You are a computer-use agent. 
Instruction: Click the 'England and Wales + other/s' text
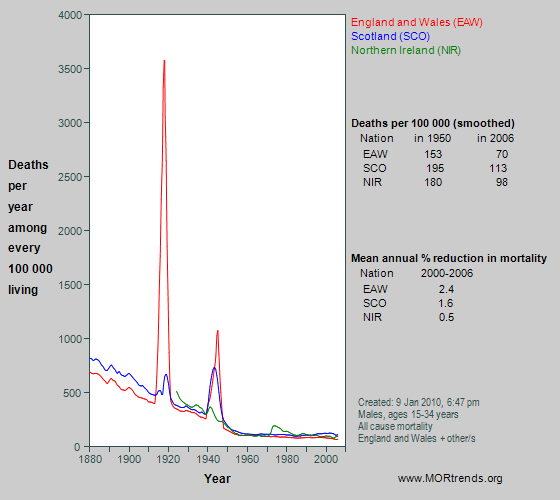click(417, 438)
